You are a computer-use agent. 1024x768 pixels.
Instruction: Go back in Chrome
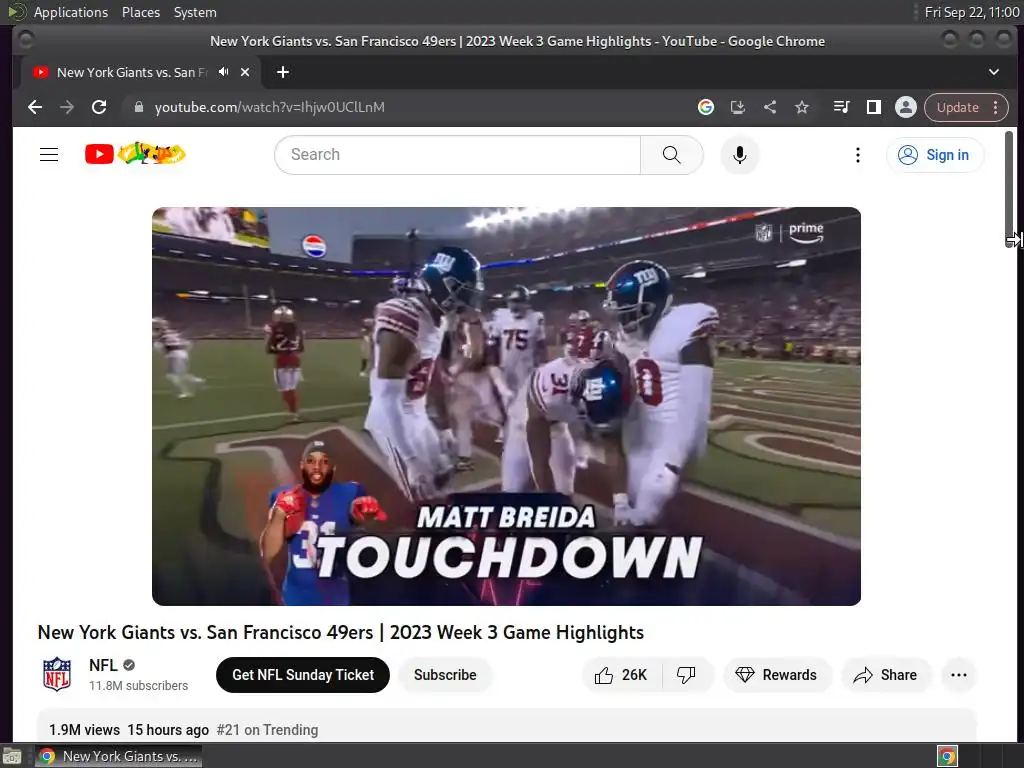[35, 107]
